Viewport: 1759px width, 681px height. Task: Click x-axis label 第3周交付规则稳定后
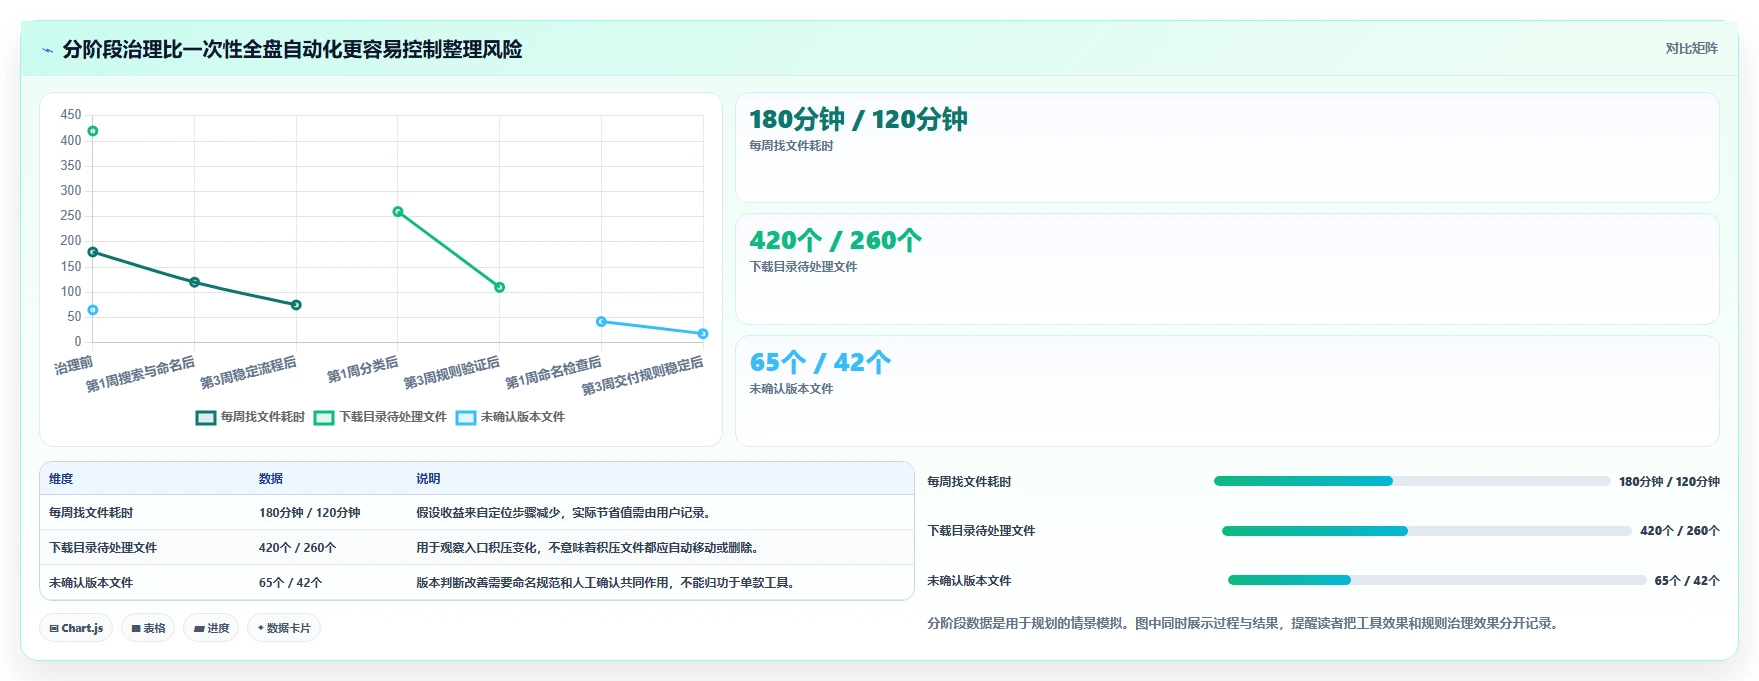[642, 375]
